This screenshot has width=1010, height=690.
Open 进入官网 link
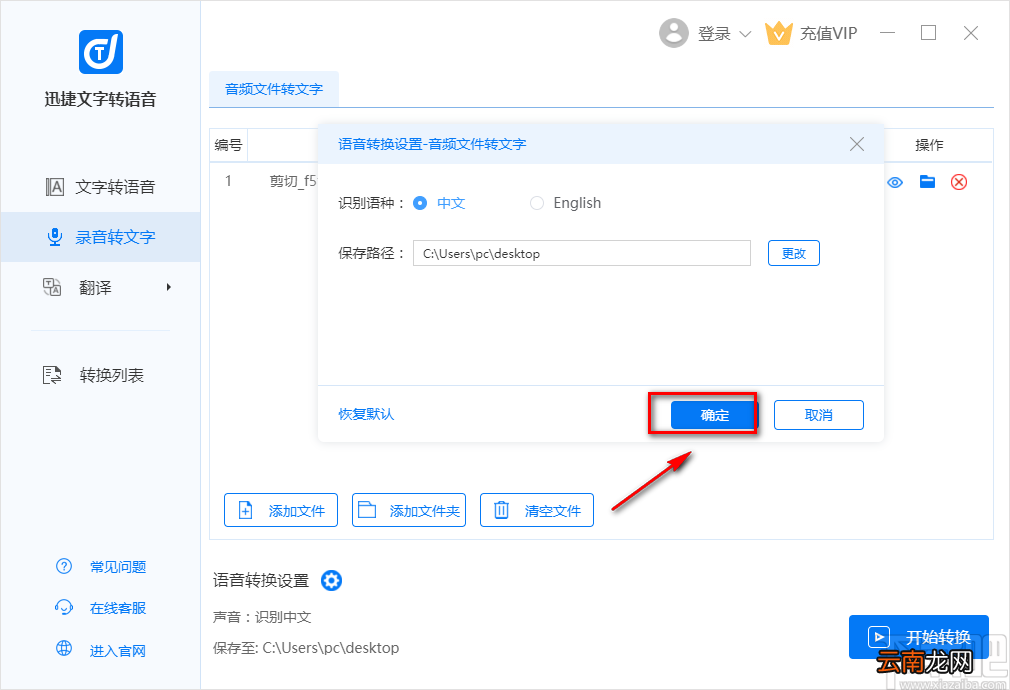pos(118,651)
